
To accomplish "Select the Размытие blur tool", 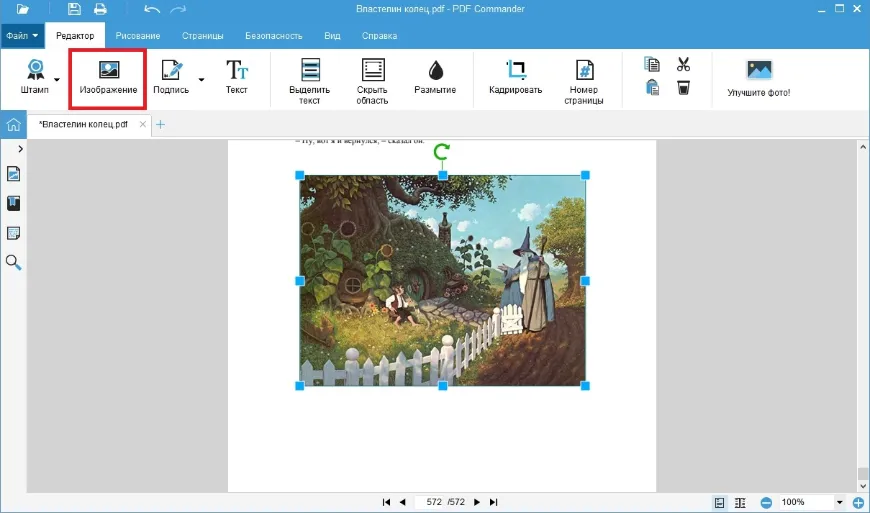I will pos(435,77).
